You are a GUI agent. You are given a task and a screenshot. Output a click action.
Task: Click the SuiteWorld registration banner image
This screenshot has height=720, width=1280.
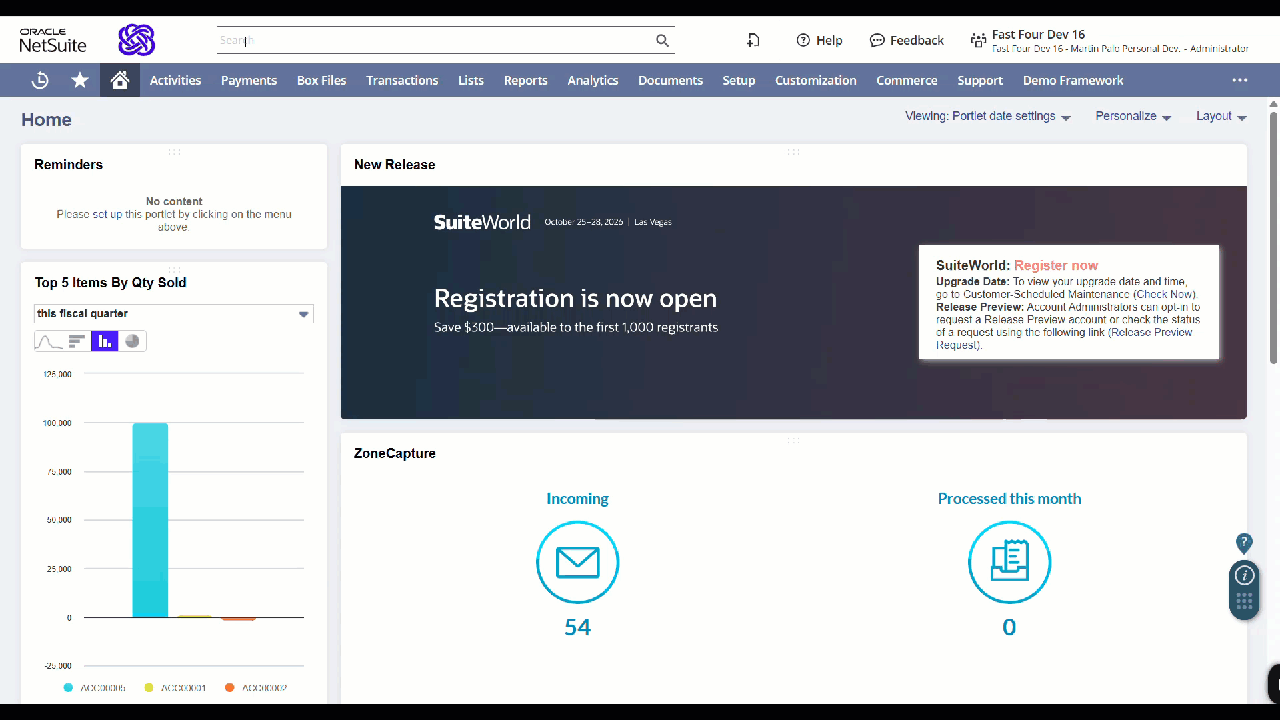794,302
